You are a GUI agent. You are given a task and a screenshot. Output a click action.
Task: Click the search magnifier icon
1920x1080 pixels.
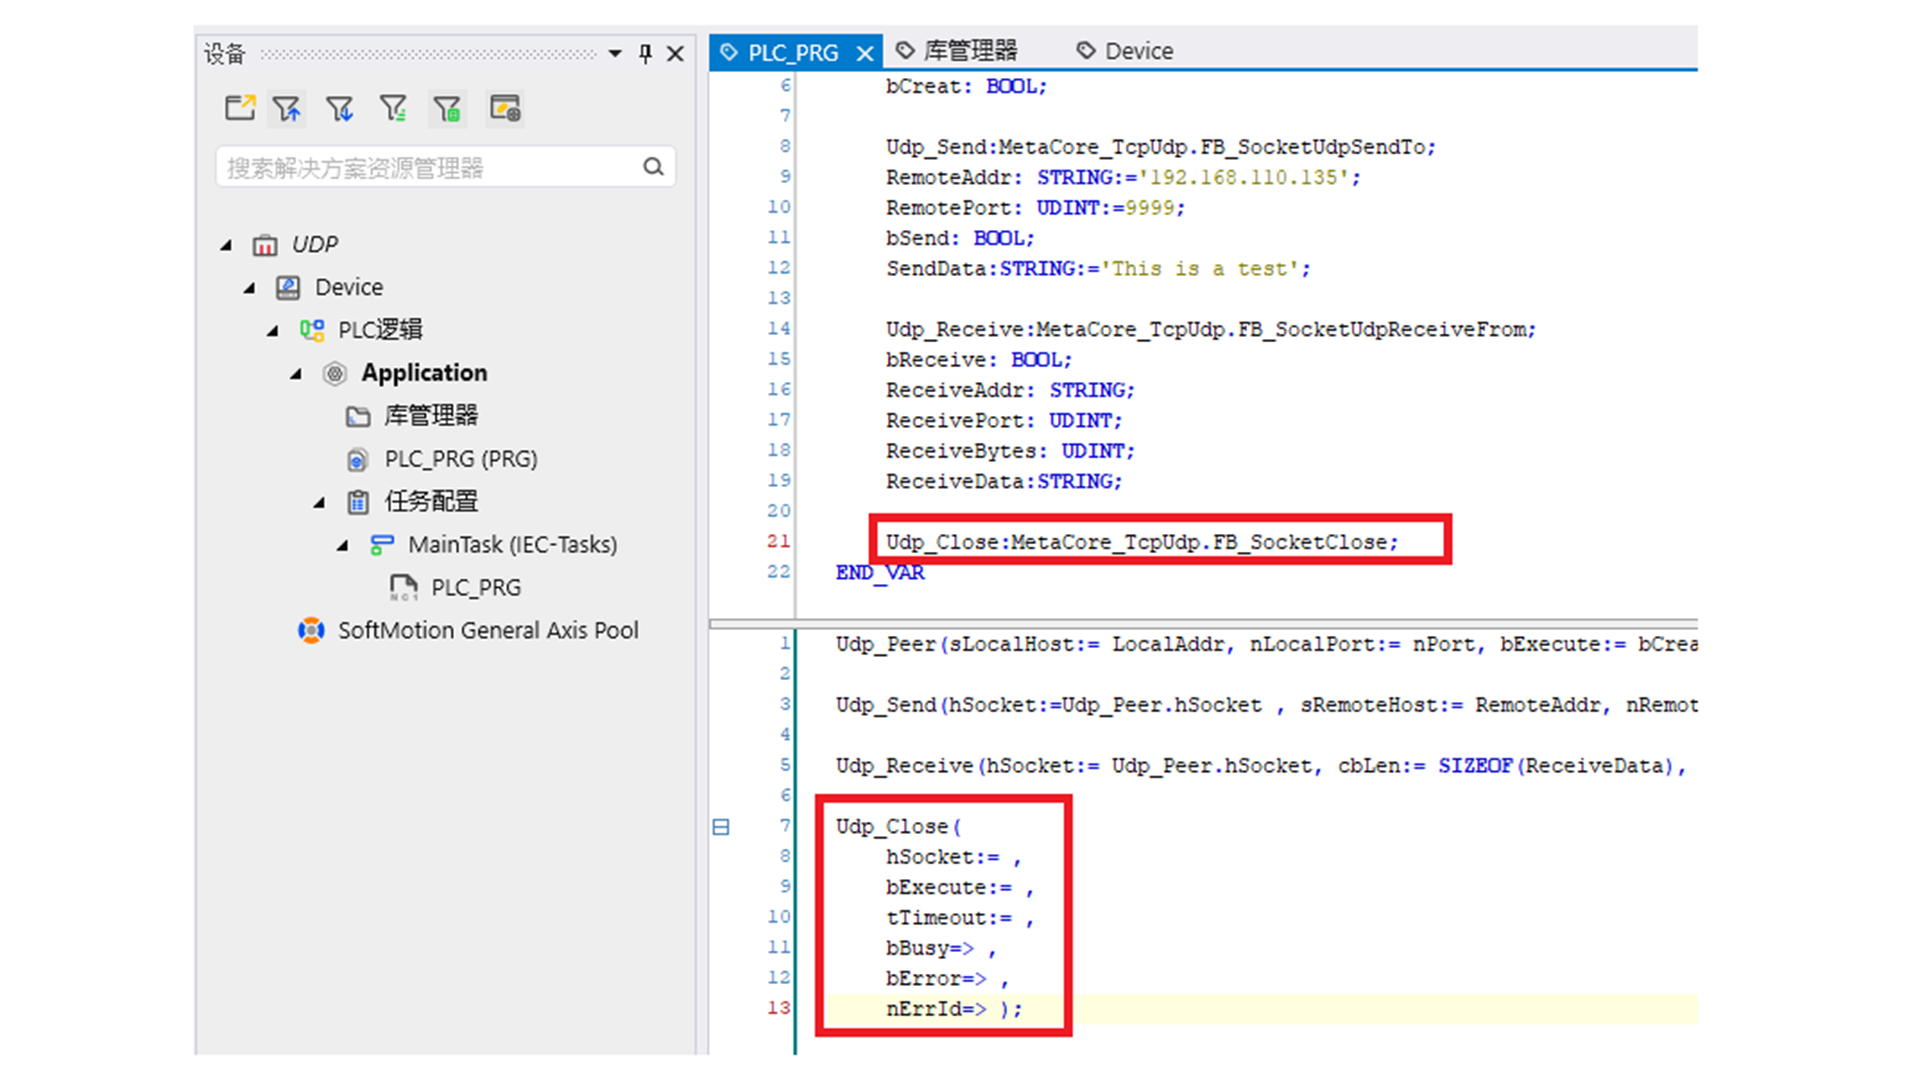pyautogui.click(x=653, y=167)
